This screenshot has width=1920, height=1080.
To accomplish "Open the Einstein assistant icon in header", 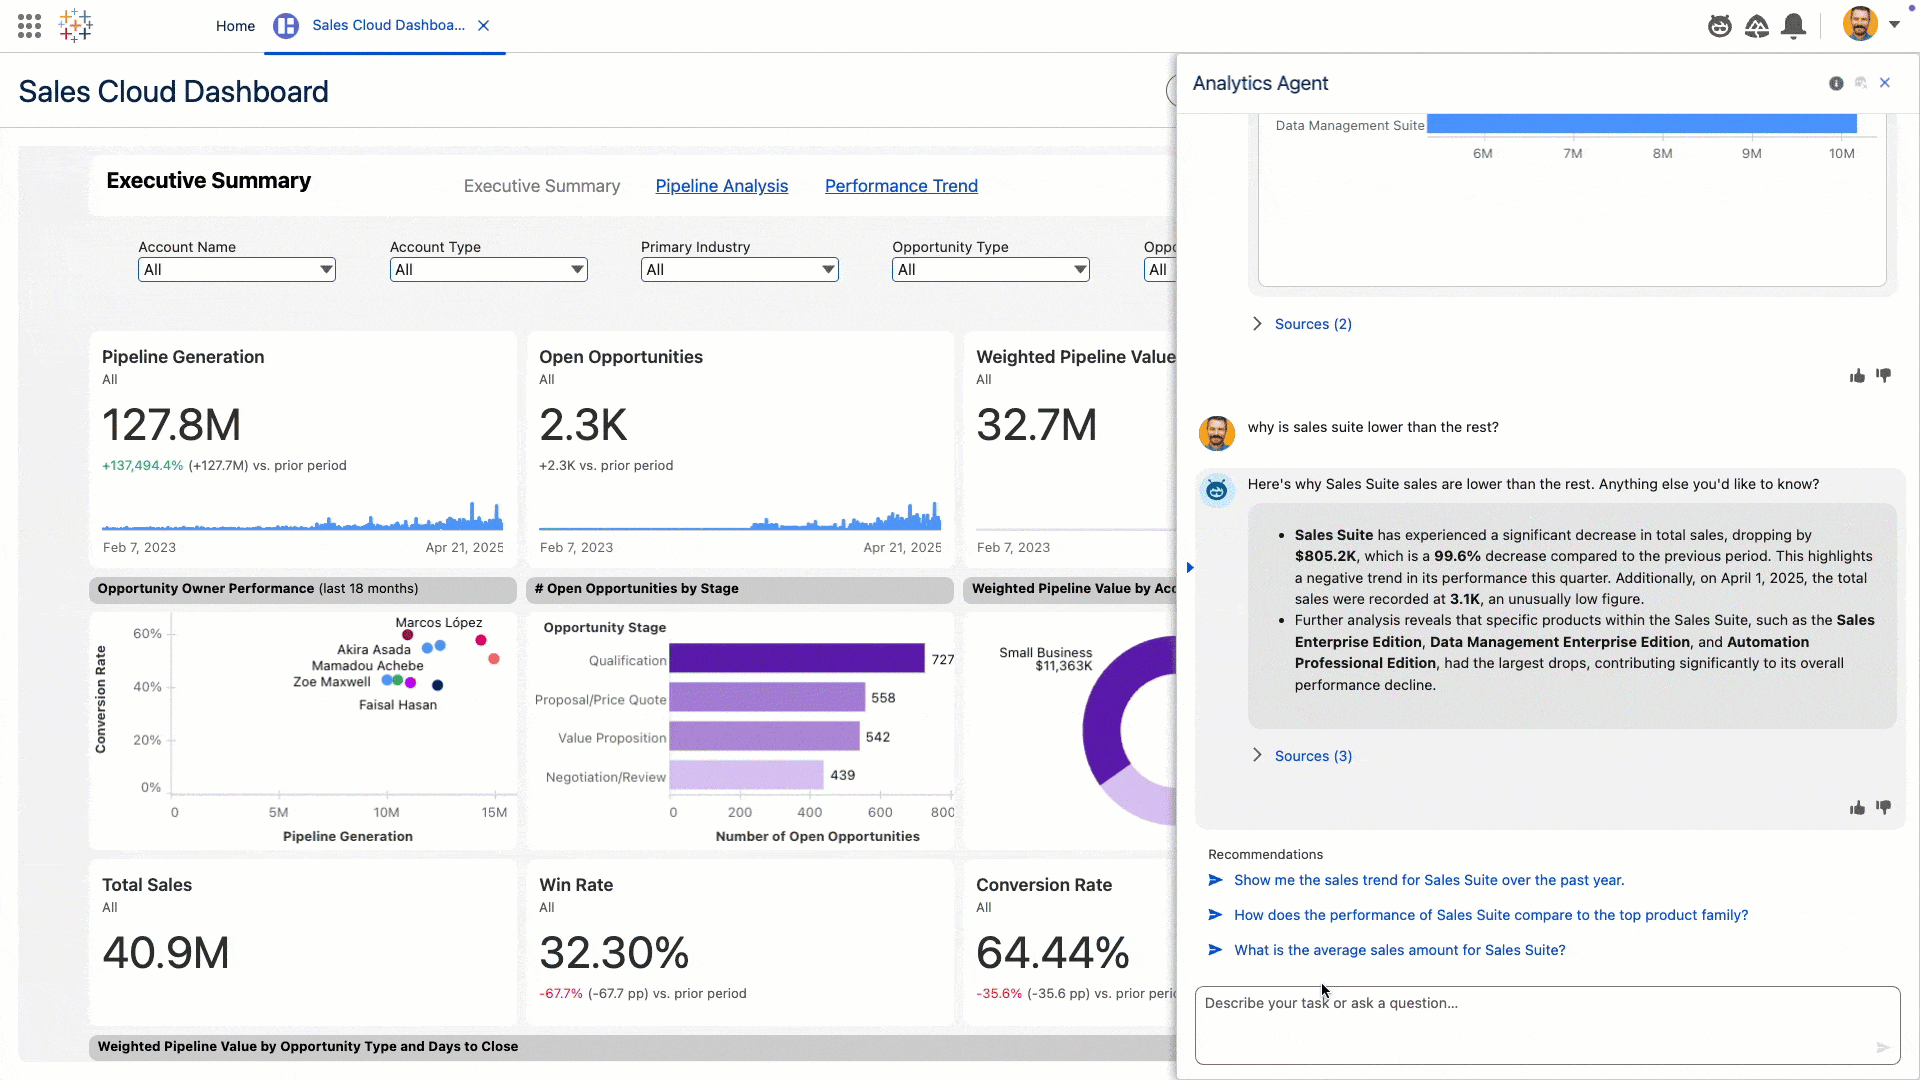I will (1719, 26).
